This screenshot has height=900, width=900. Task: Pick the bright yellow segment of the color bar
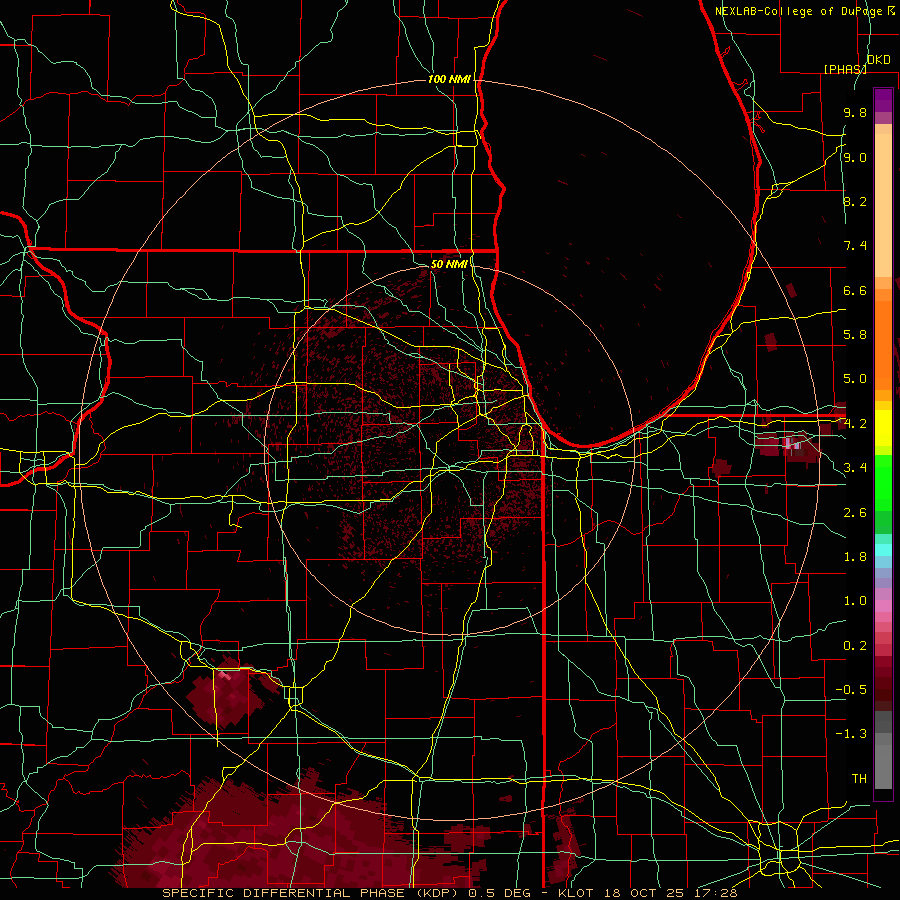[x=883, y=428]
